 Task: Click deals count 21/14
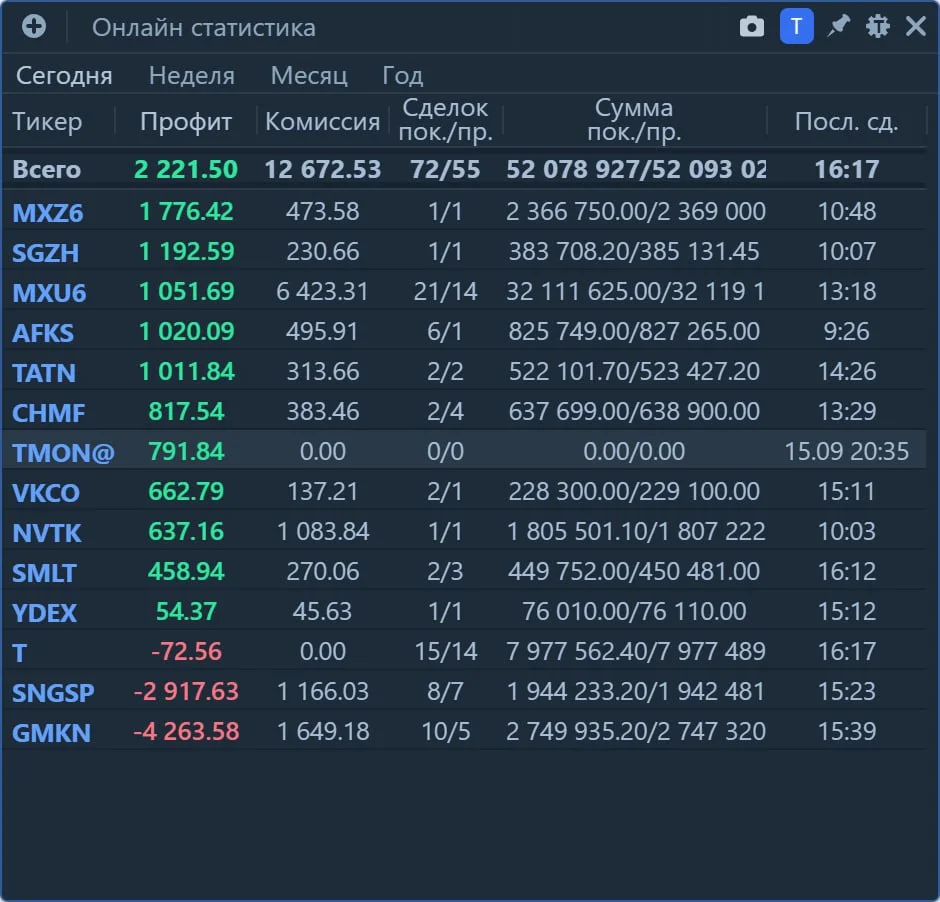[x=445, y=291]
